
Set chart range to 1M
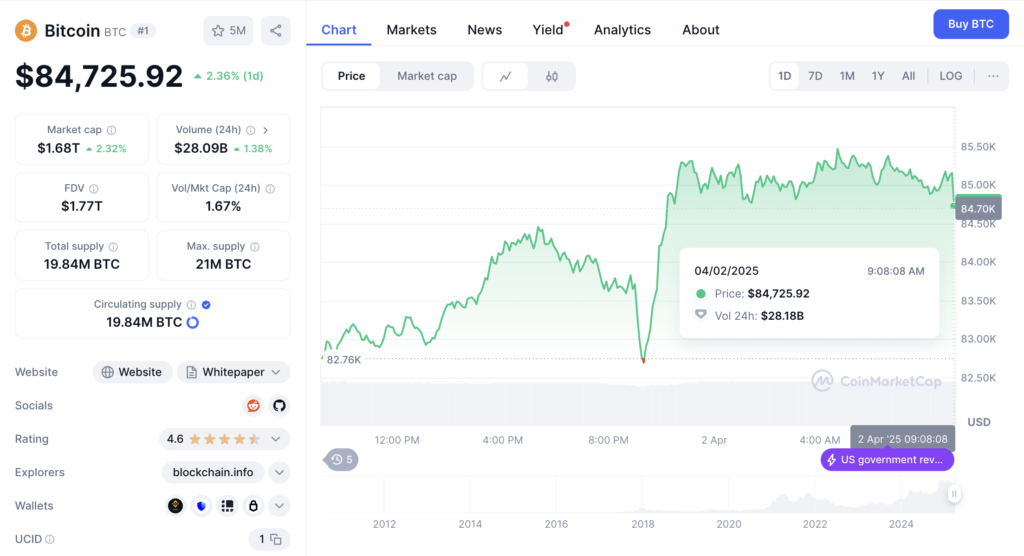pos(847,76)
